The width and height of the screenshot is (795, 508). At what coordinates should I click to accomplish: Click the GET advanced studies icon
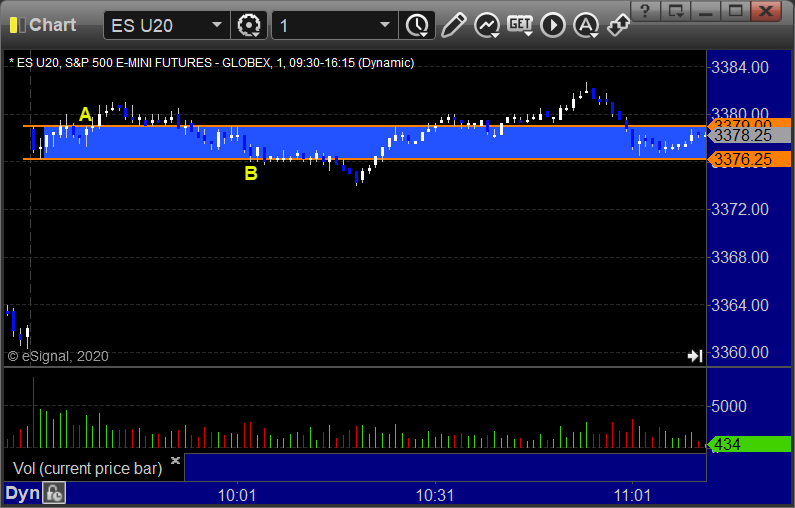click(x=520, y=25)
